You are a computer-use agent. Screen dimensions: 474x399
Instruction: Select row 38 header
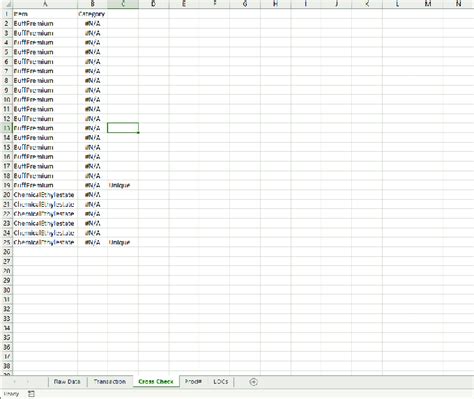click(x=6, y=366)
